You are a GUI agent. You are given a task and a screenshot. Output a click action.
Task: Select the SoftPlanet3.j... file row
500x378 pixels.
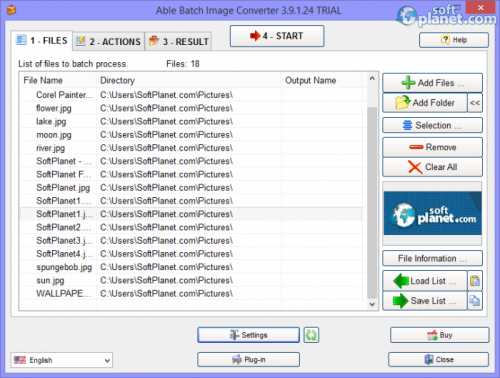click(x=191, y=240)
